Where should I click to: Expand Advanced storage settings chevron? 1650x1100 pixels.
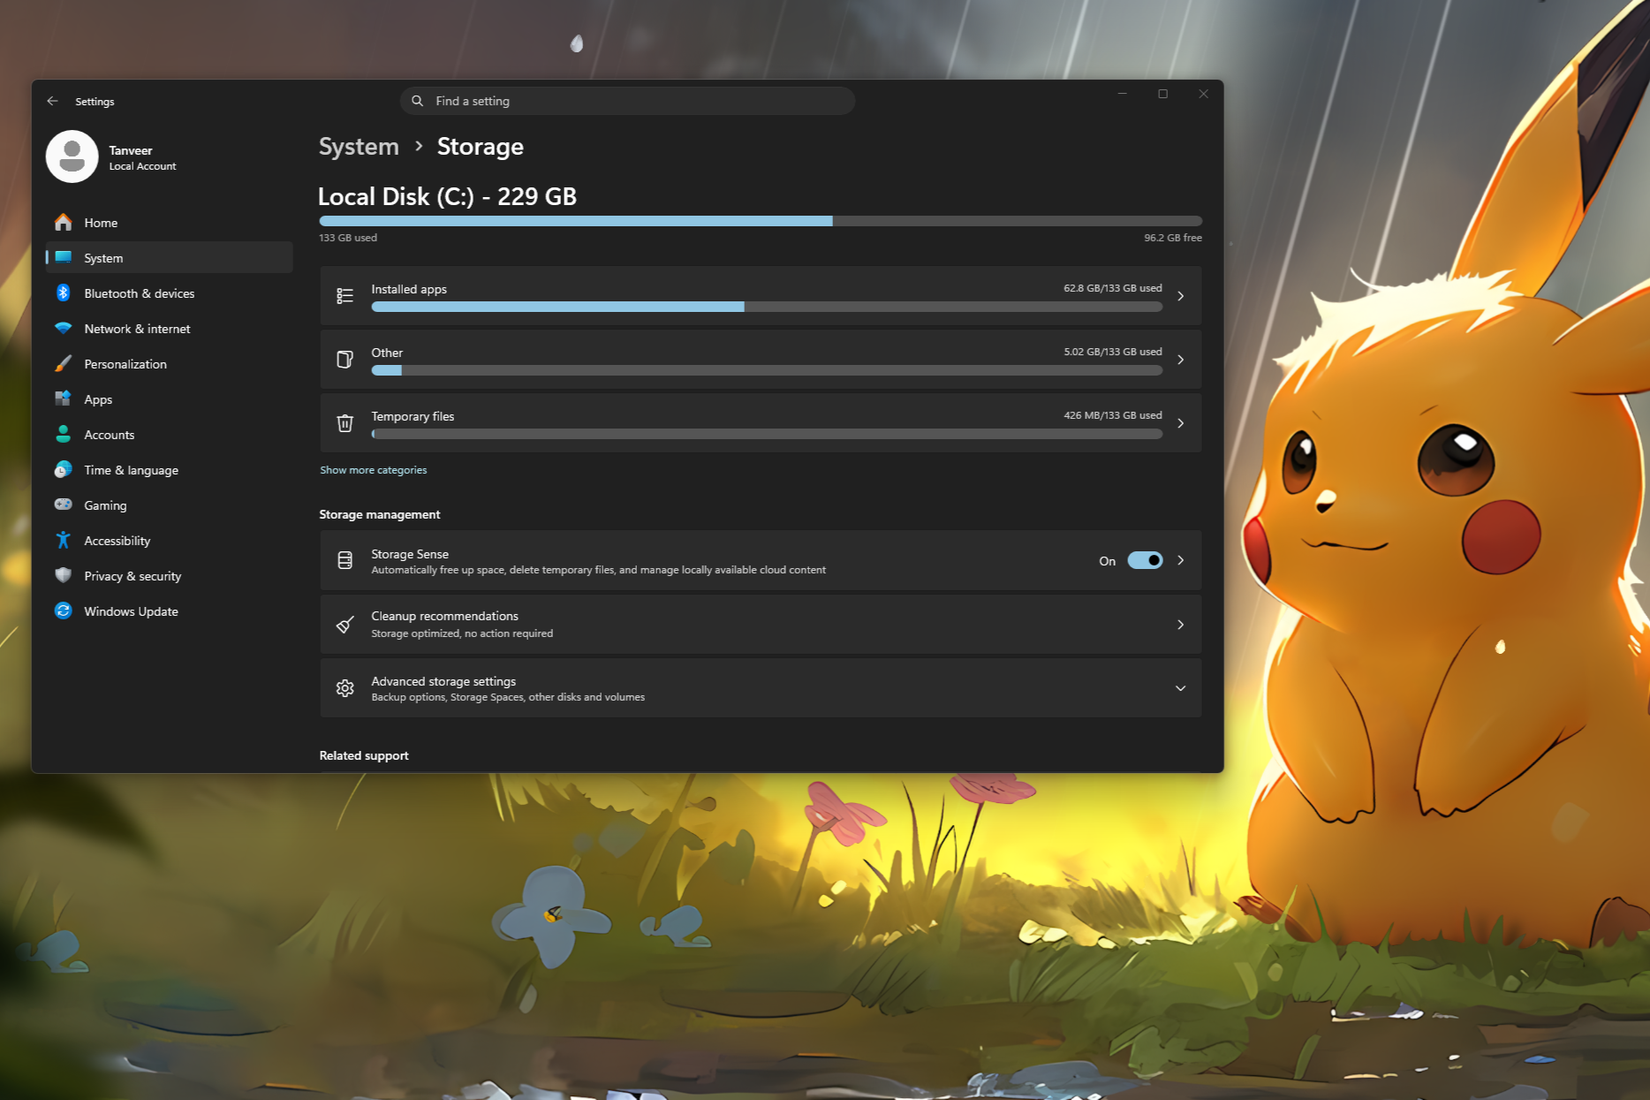click(1181, 688)
